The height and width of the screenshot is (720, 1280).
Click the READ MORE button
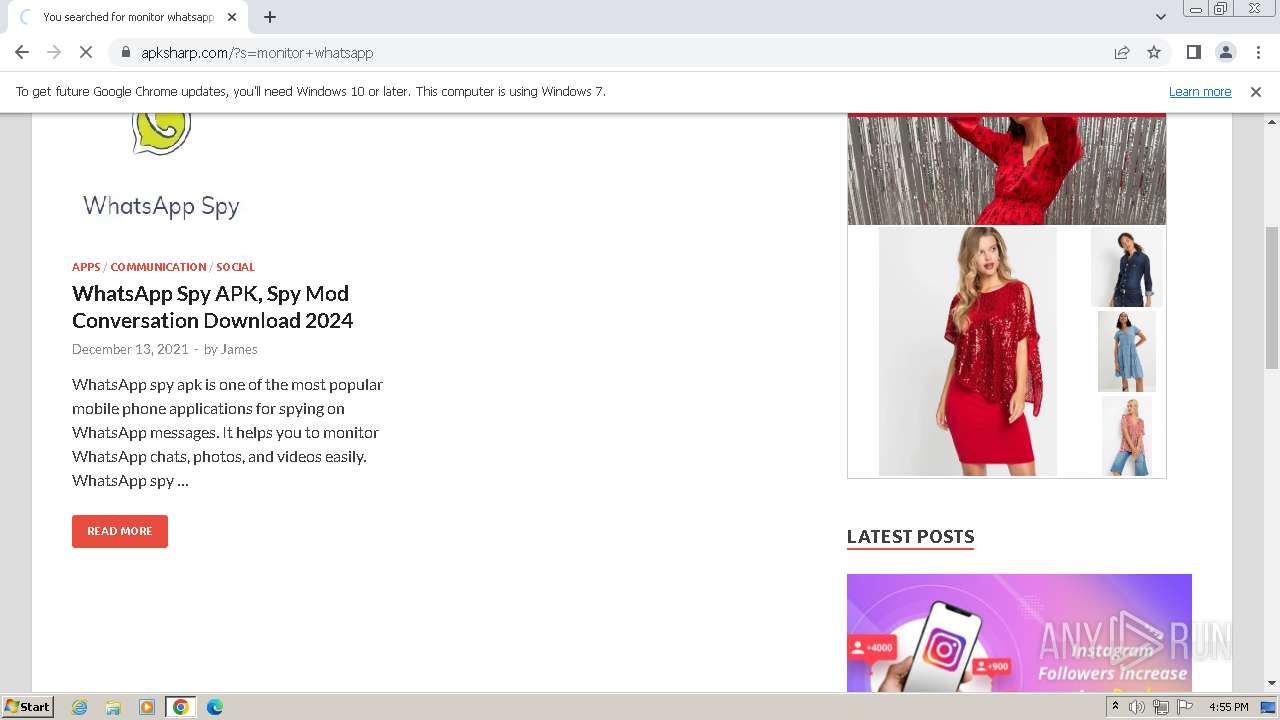point(120,531)
